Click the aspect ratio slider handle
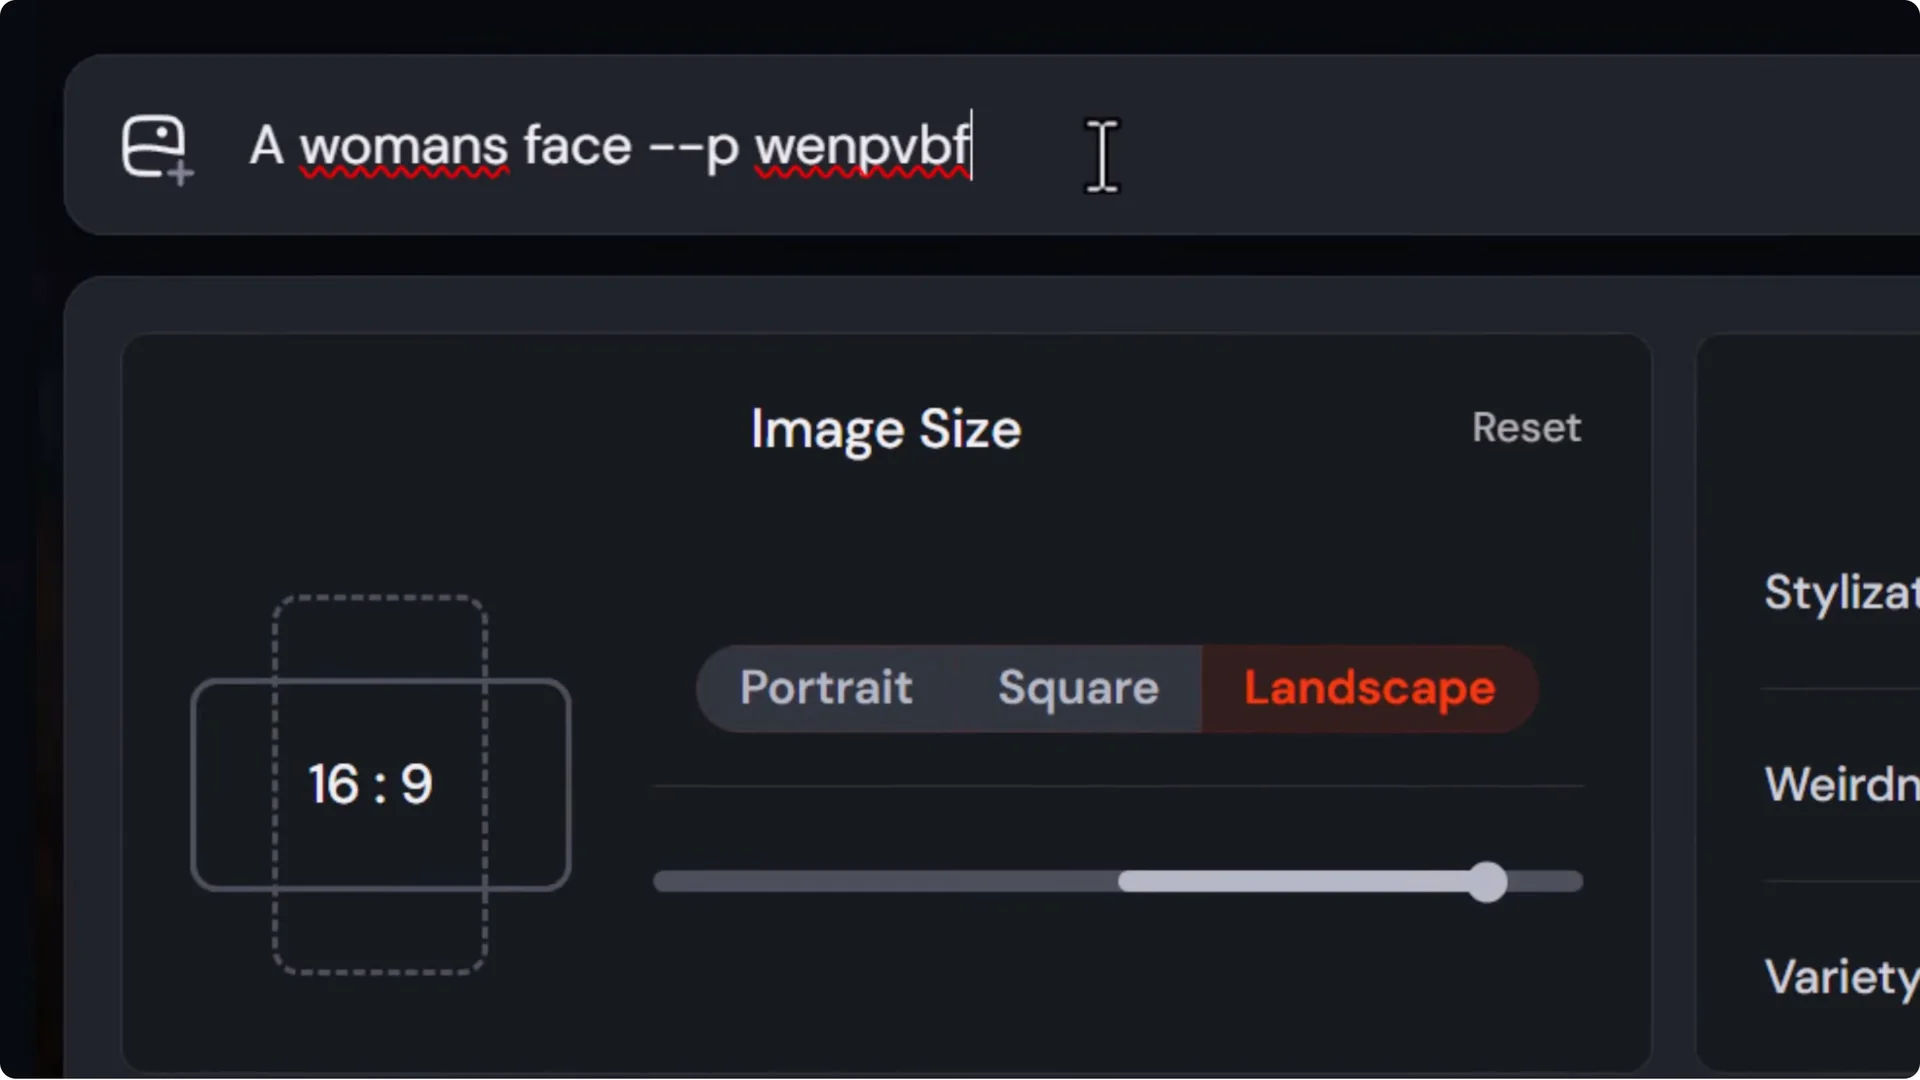Image resolution: width=1920 pixels, height=1080 pixels. coord(1487,881)
